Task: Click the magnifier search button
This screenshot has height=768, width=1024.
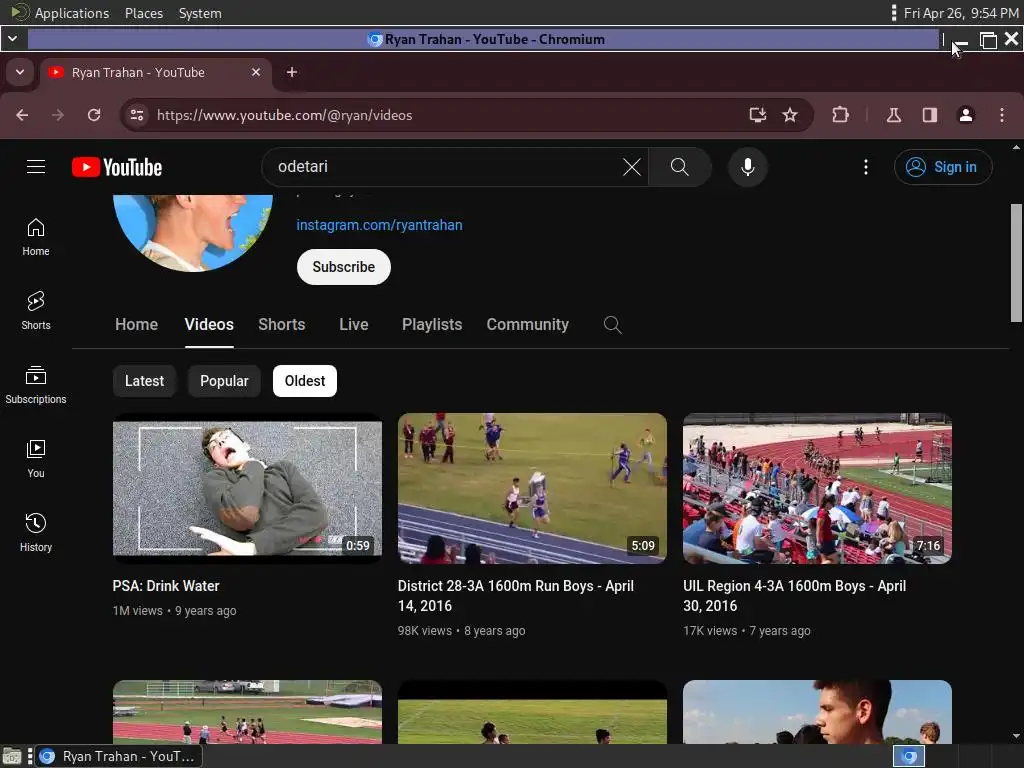Action: (680, 167)
